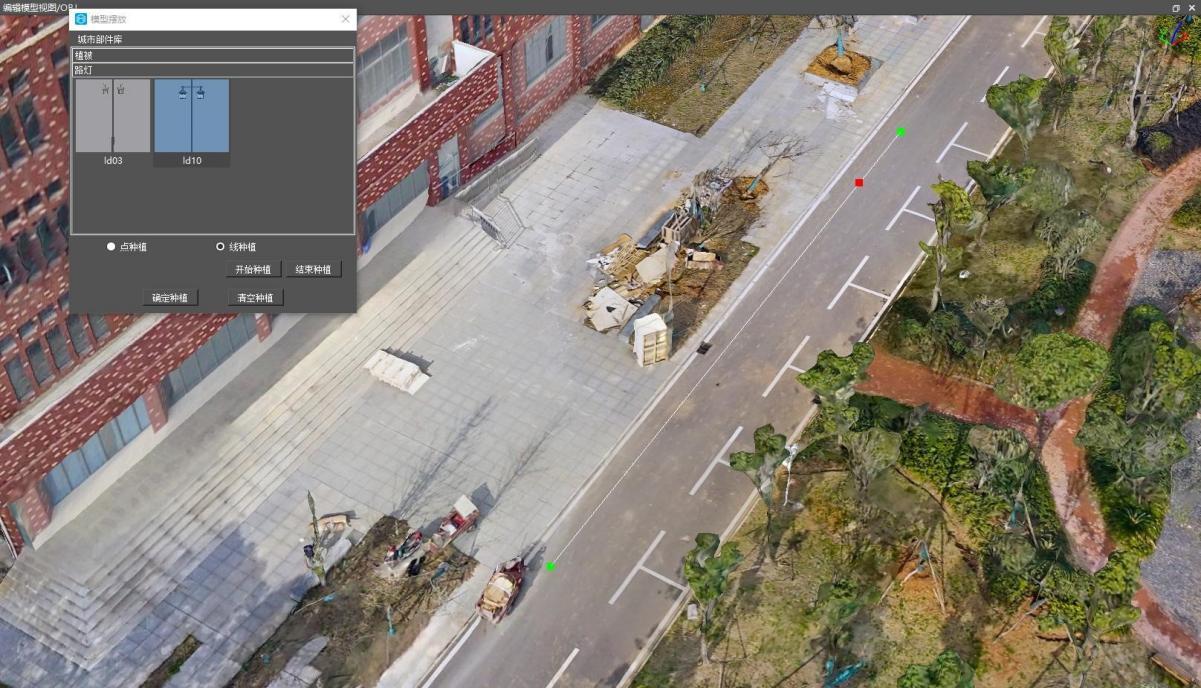Close the 编辑模型视图 panel

pos(1192,7)
